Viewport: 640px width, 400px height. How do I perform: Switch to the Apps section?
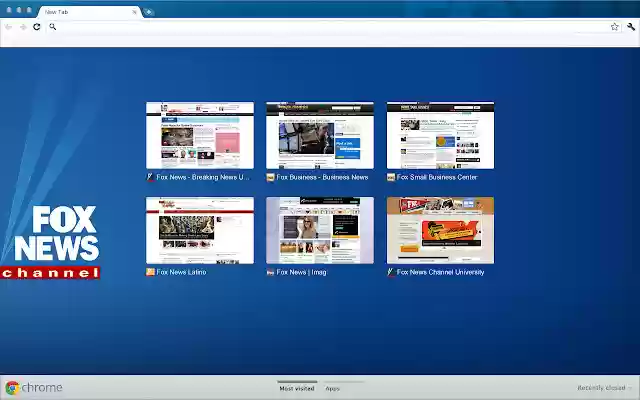333,388
